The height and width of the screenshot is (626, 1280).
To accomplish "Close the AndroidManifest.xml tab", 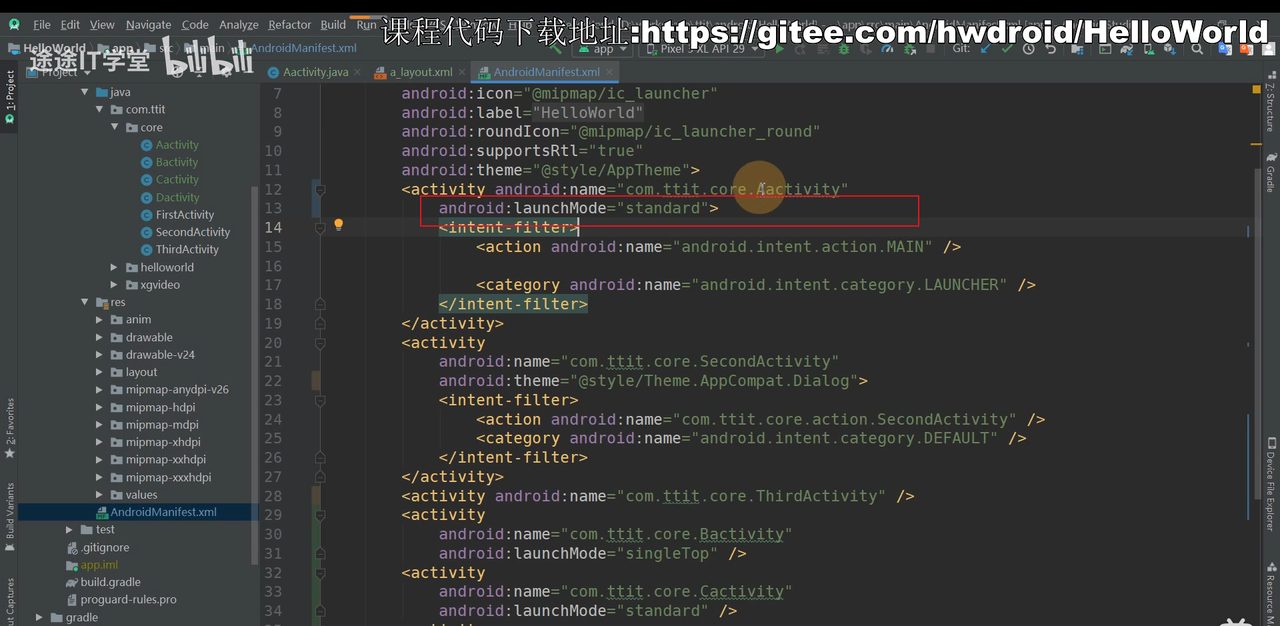I will tap(609, 72).
